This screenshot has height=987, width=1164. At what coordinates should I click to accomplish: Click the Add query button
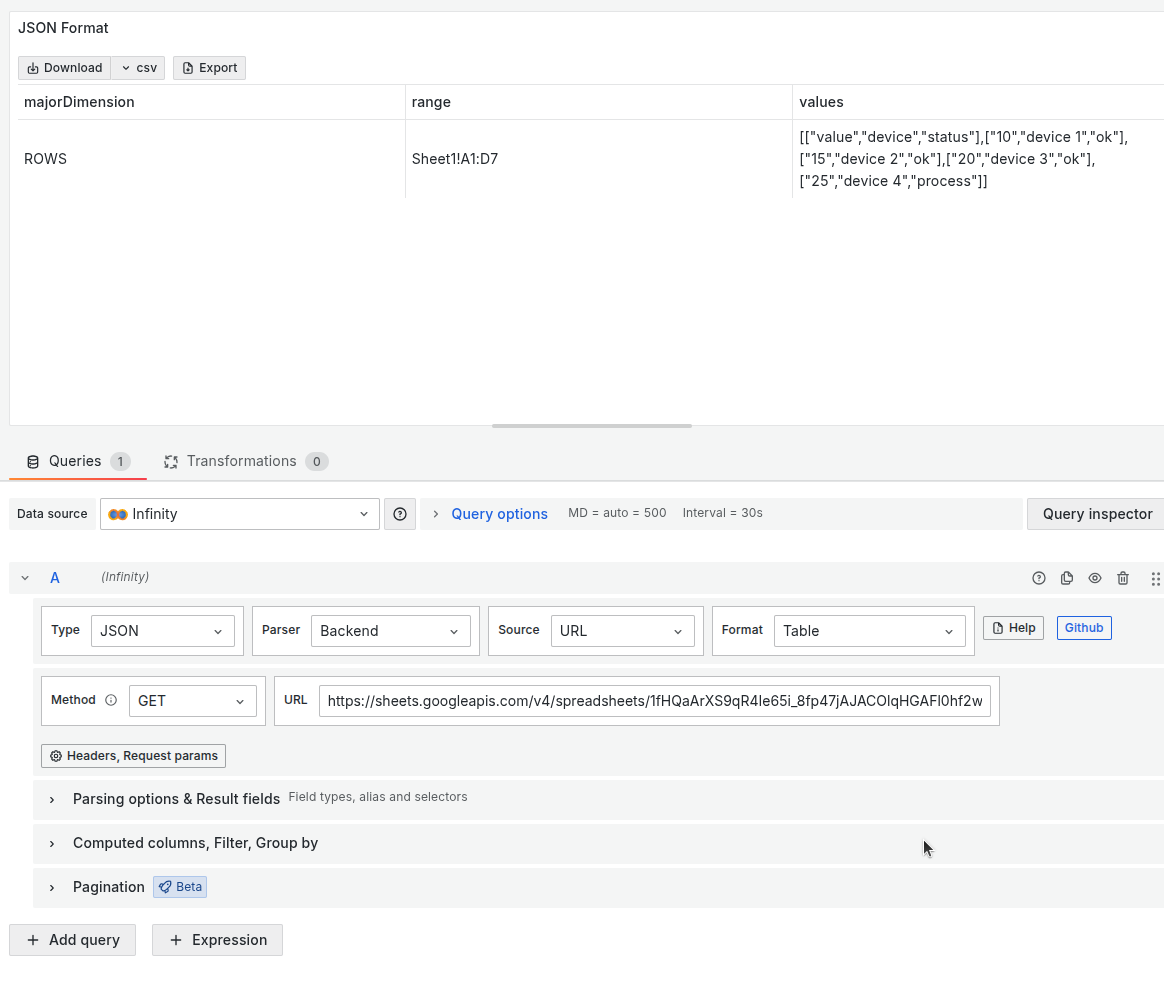pyautogui.click(x=72, y=940)
